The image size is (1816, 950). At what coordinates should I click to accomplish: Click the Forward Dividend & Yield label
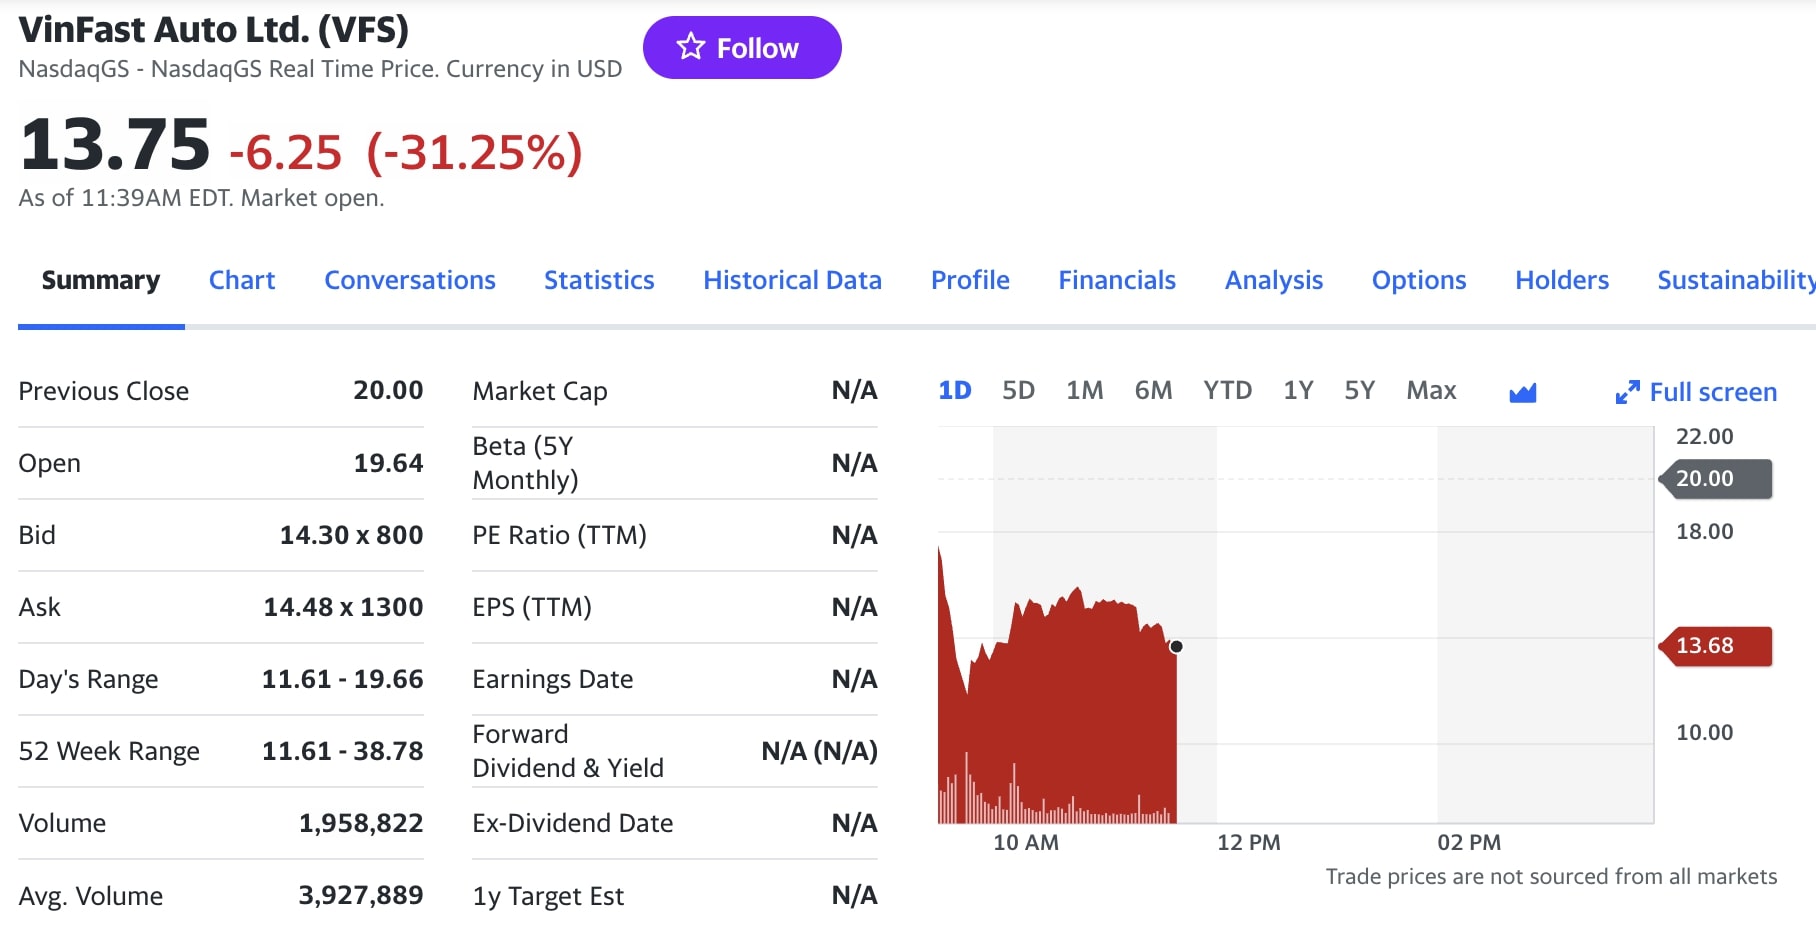(x=568, y=751)
